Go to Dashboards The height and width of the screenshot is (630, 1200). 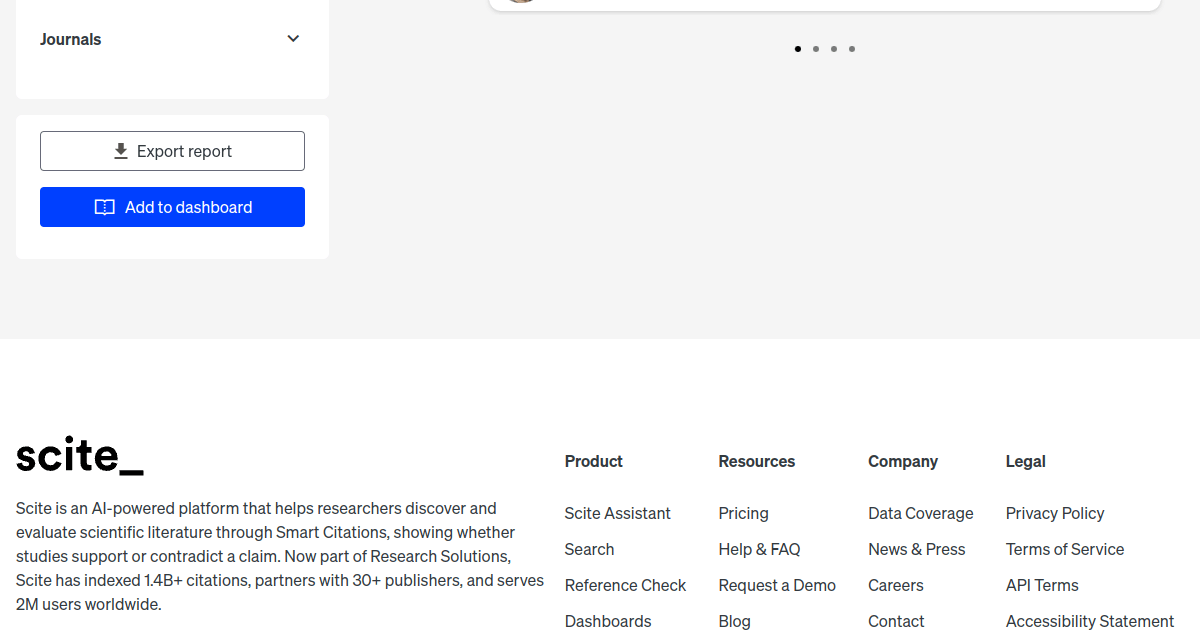pyautogui.click(x=608, y=621)
